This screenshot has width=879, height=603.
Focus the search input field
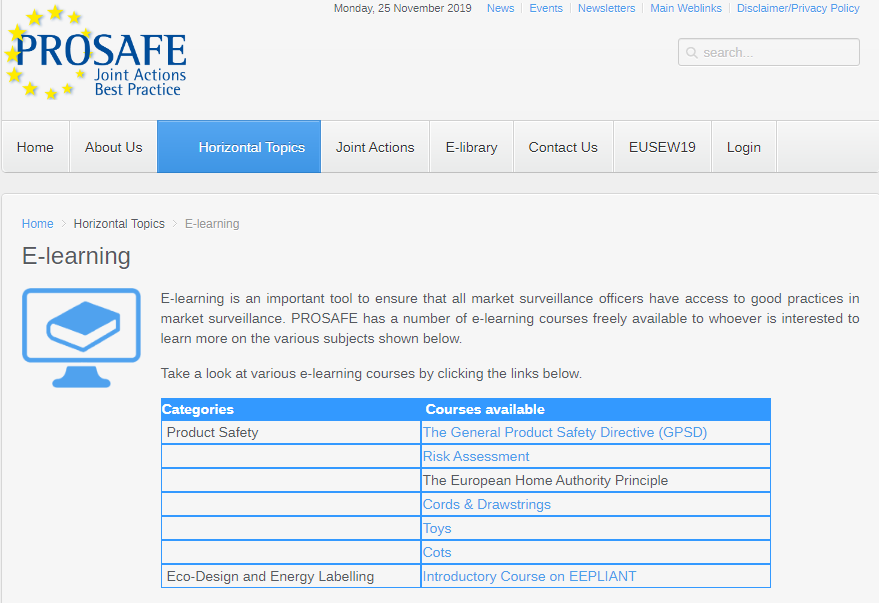coord(769,52)
